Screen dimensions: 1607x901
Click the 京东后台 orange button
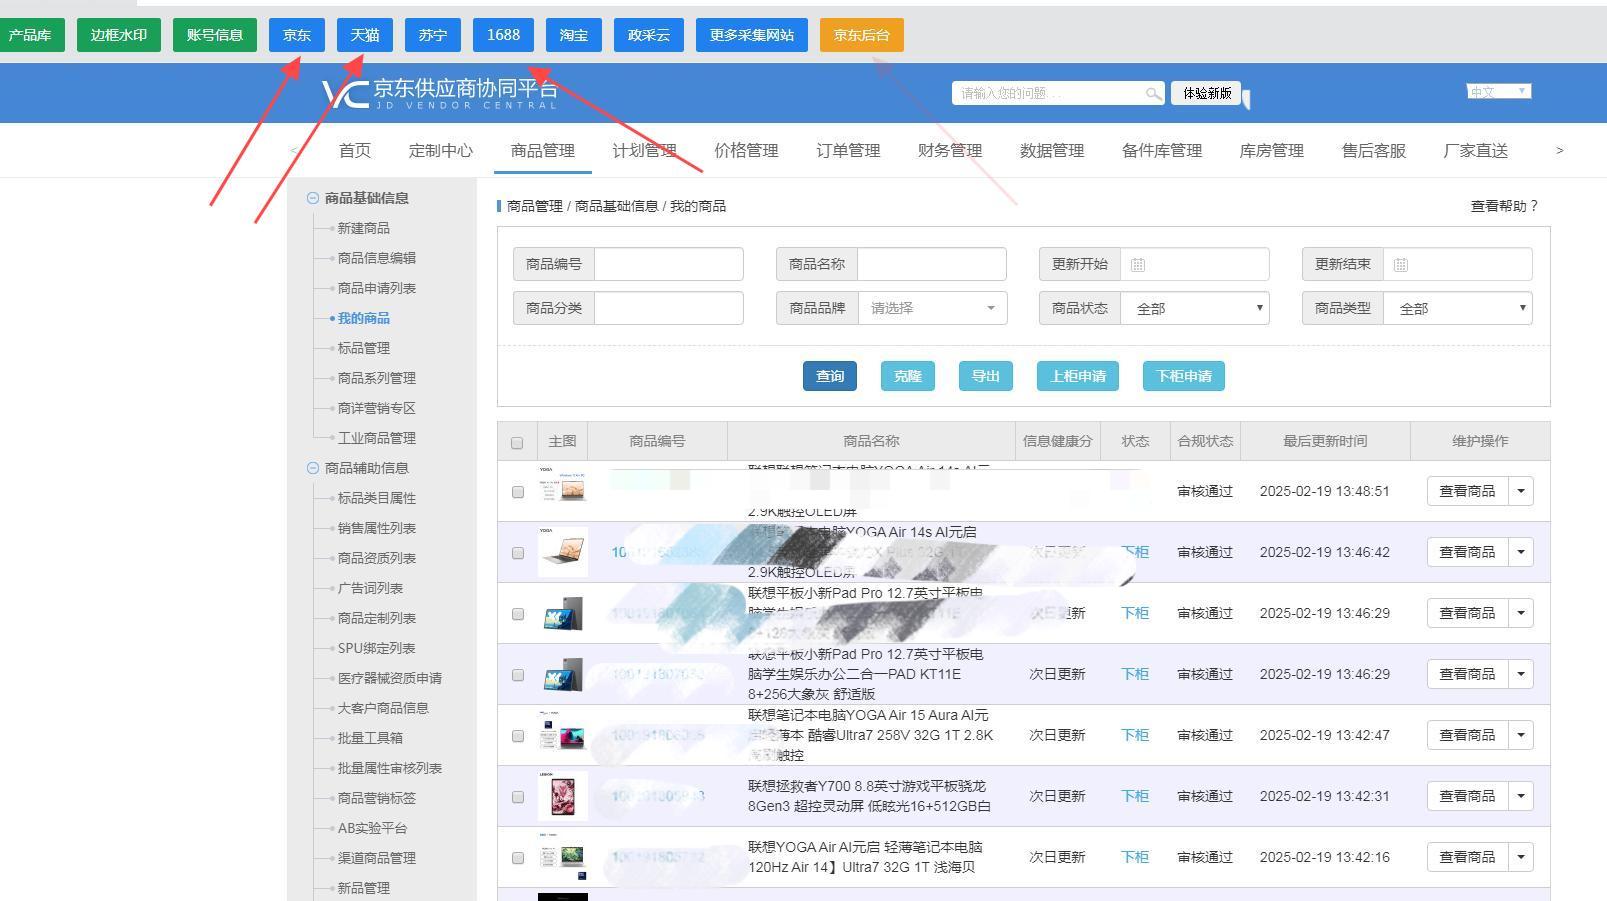click(861, 35)
